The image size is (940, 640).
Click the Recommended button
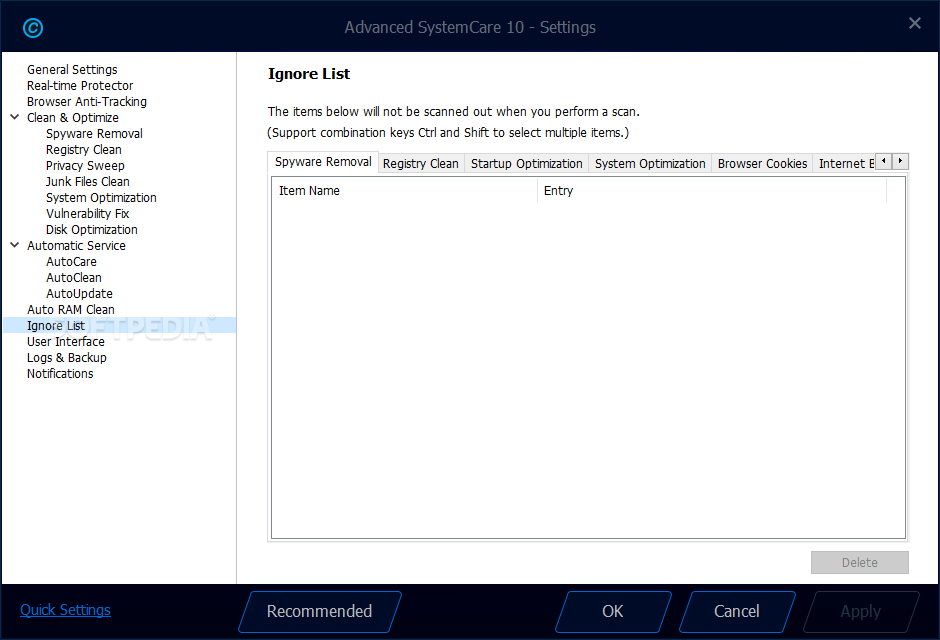320,611
